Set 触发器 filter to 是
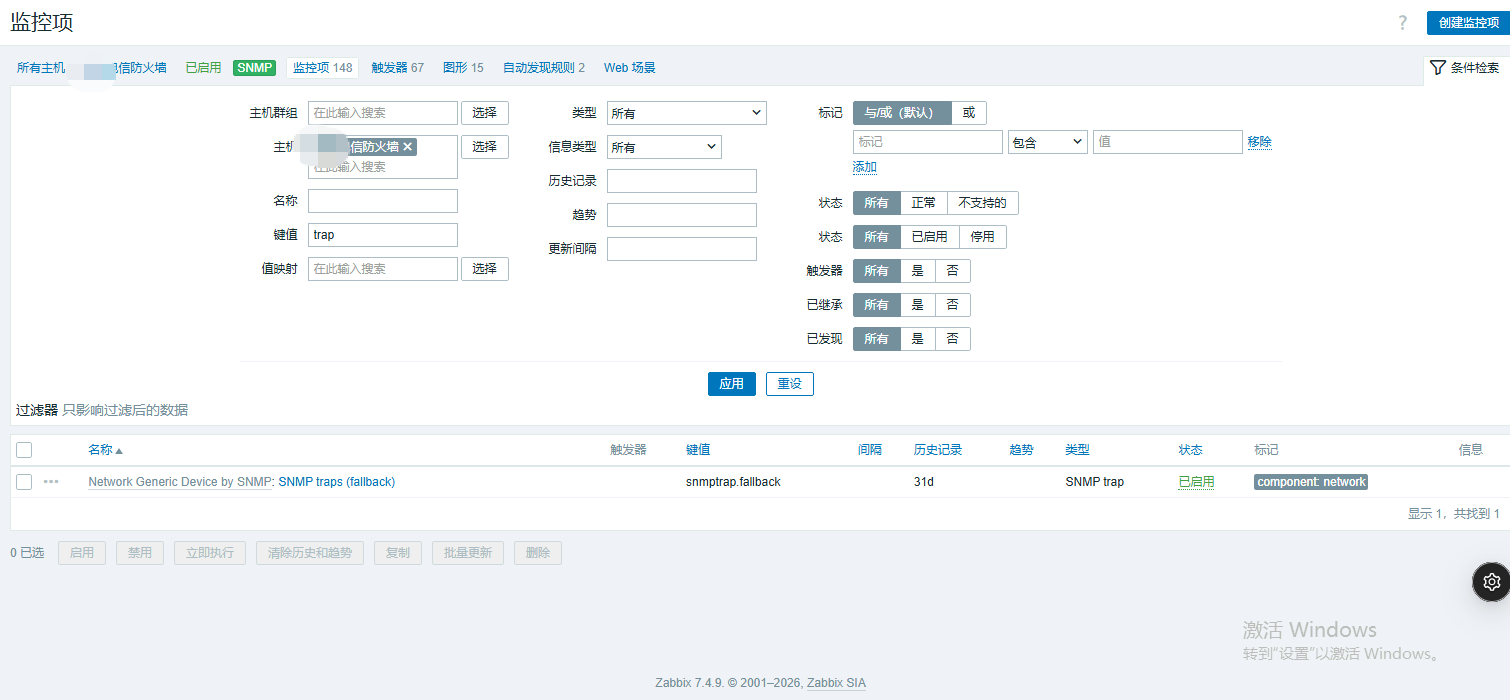 [918, 271]
